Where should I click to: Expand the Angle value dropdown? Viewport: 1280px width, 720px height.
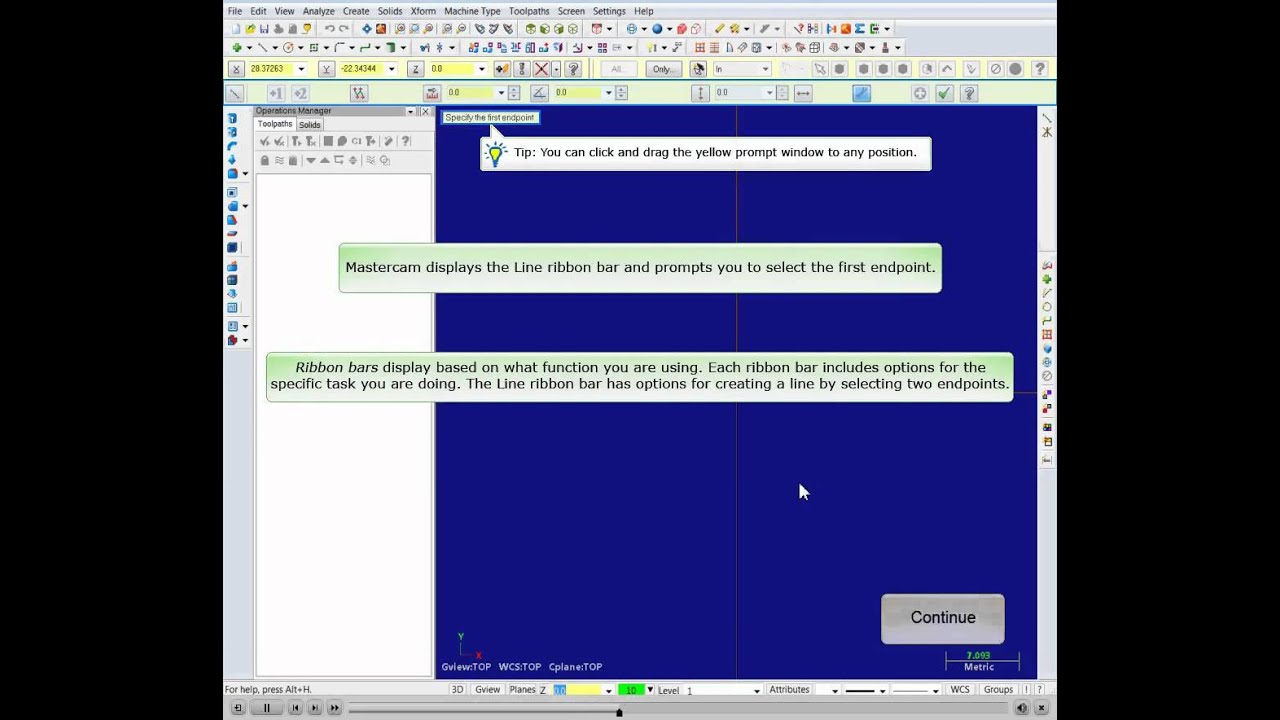tap(608, 93)
